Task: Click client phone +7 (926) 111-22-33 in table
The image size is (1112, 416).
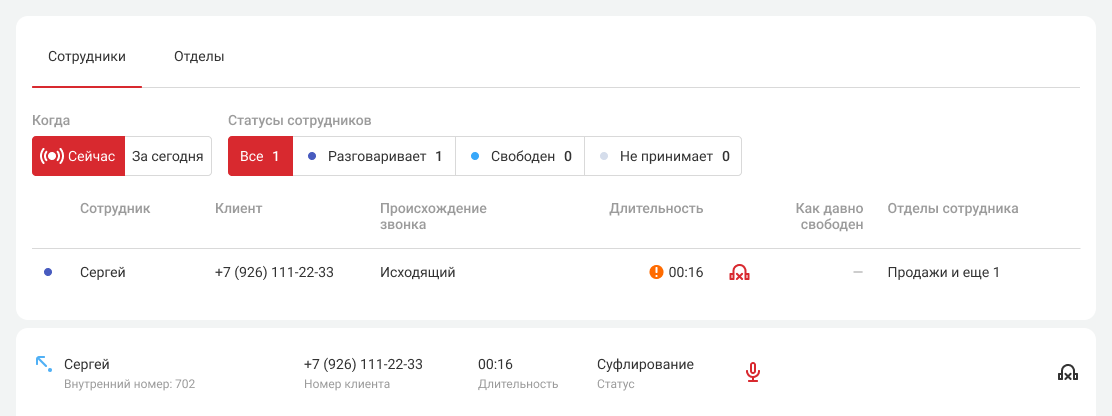Action: (x=274, y=272)
